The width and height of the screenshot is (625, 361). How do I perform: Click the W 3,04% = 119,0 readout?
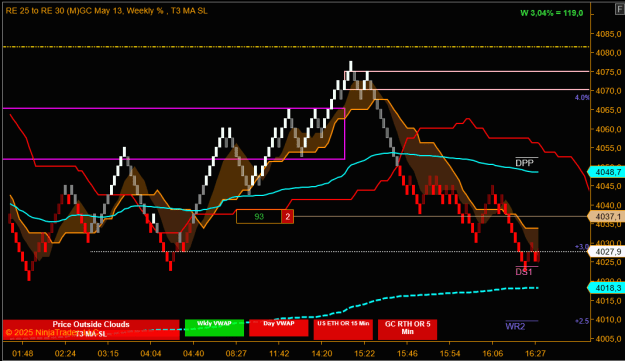pyautogui.click(x=552, y=13)
